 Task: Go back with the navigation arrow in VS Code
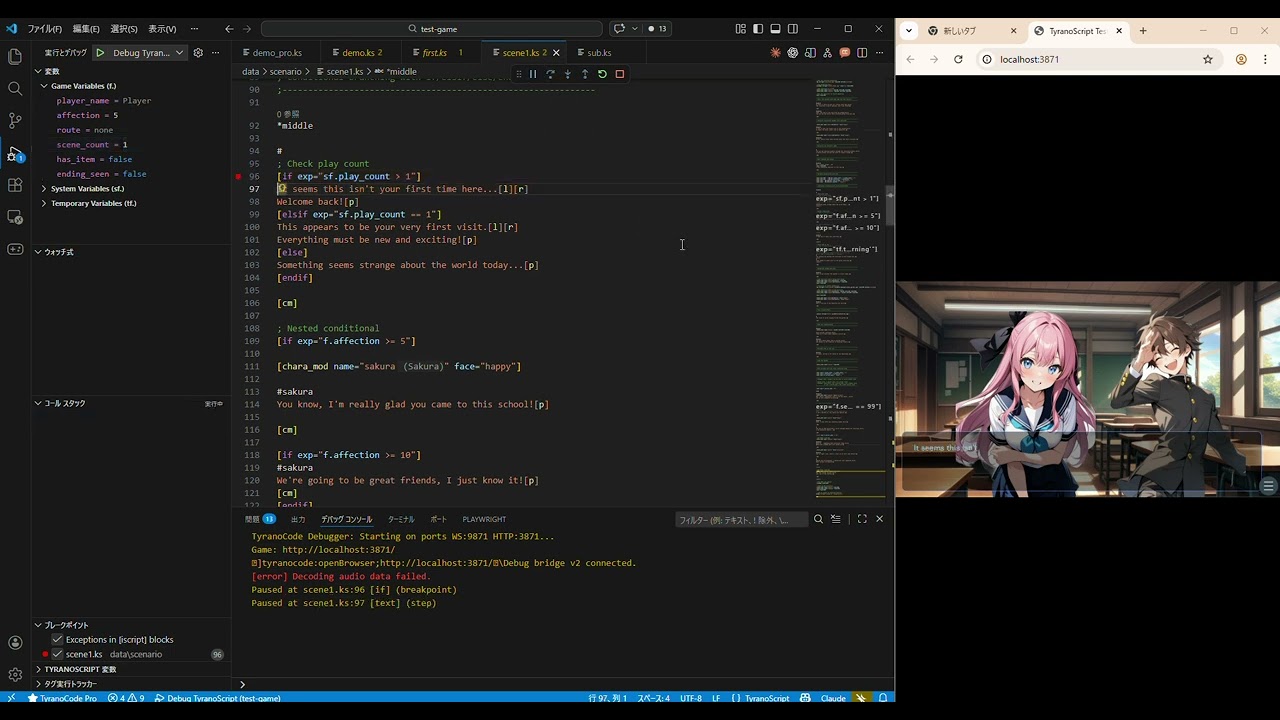229,29
